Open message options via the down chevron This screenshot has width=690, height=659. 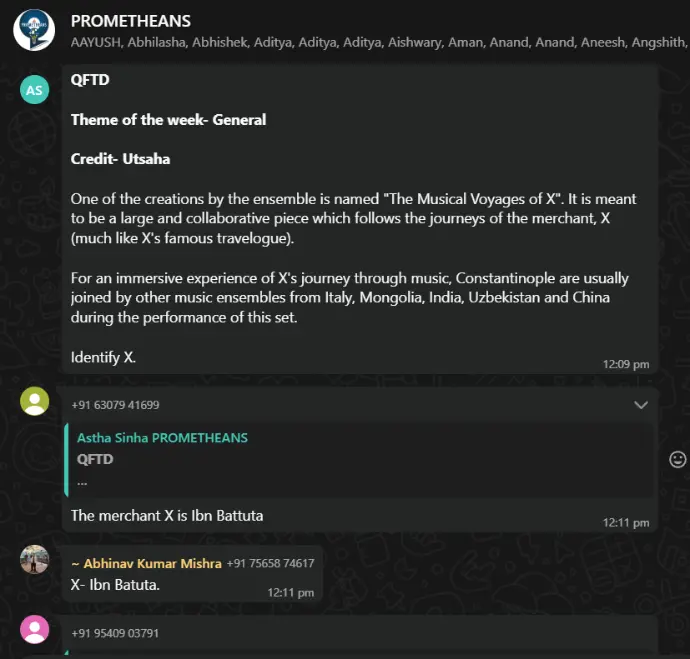(x=641, y=405)
